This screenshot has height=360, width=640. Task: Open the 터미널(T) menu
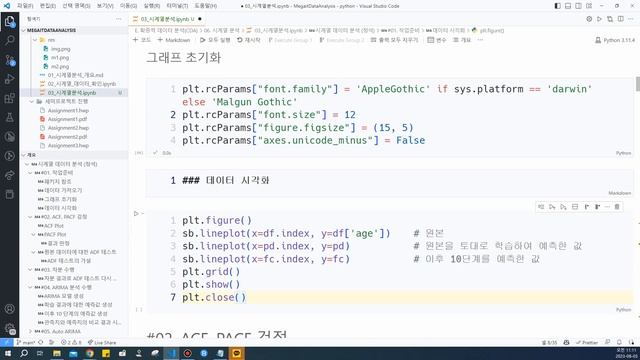177,6
